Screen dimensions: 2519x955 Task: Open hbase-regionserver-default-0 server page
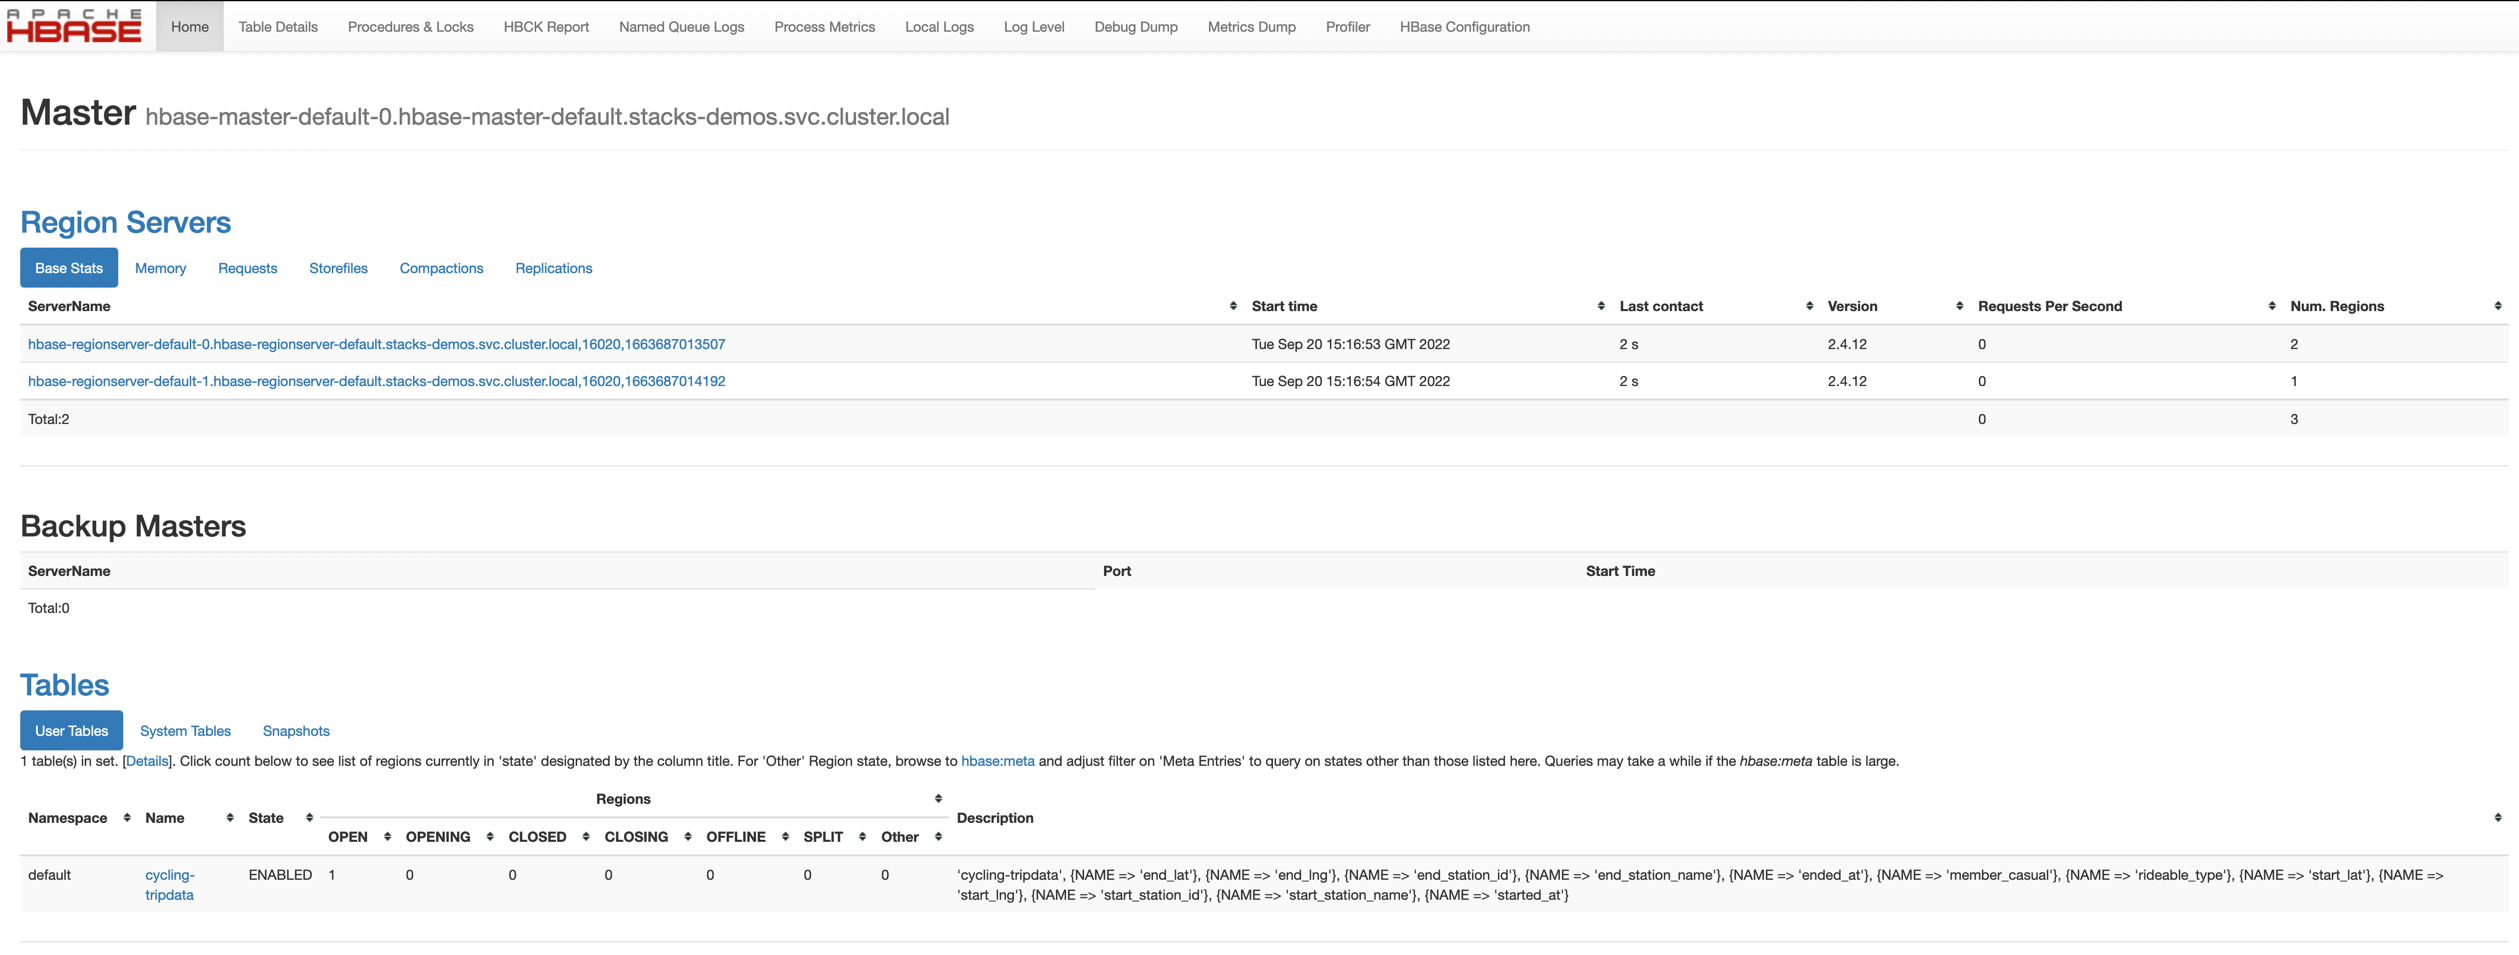tap(377, 343)
